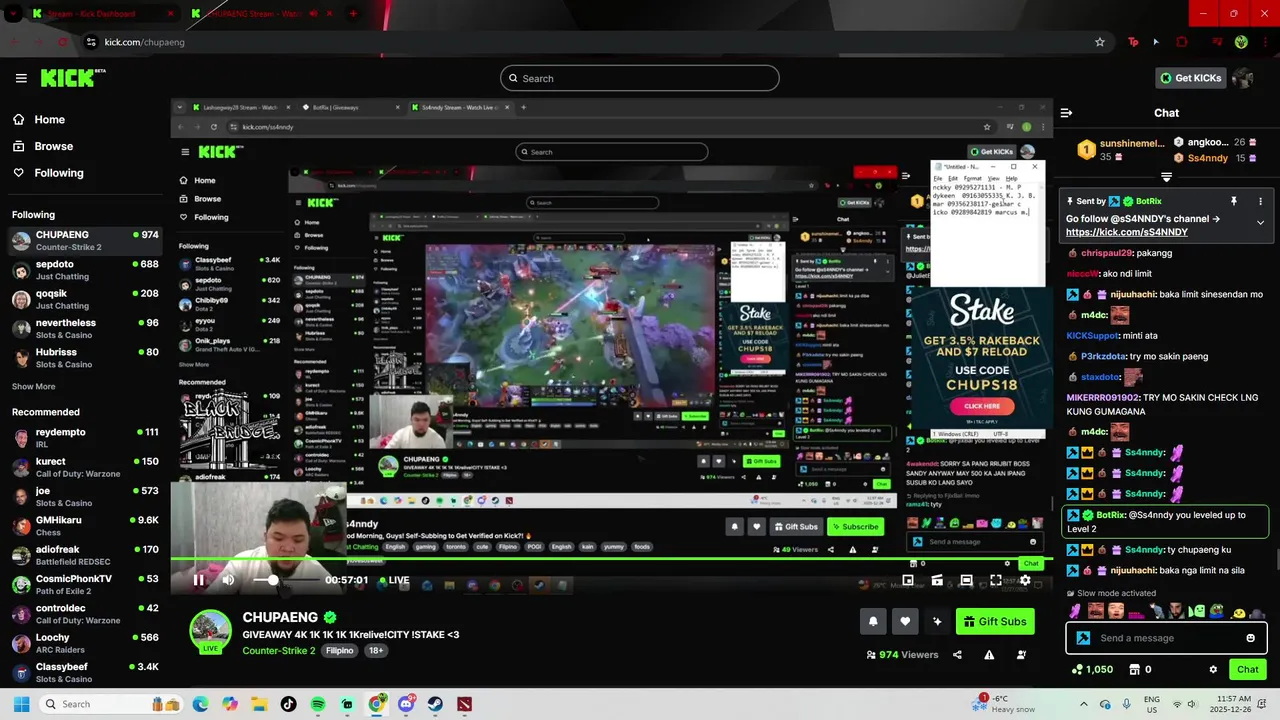Viewport: 1280px width, 720px height.
Task: Enter fullscreen on the video player
Action: [x=996, y=580]
